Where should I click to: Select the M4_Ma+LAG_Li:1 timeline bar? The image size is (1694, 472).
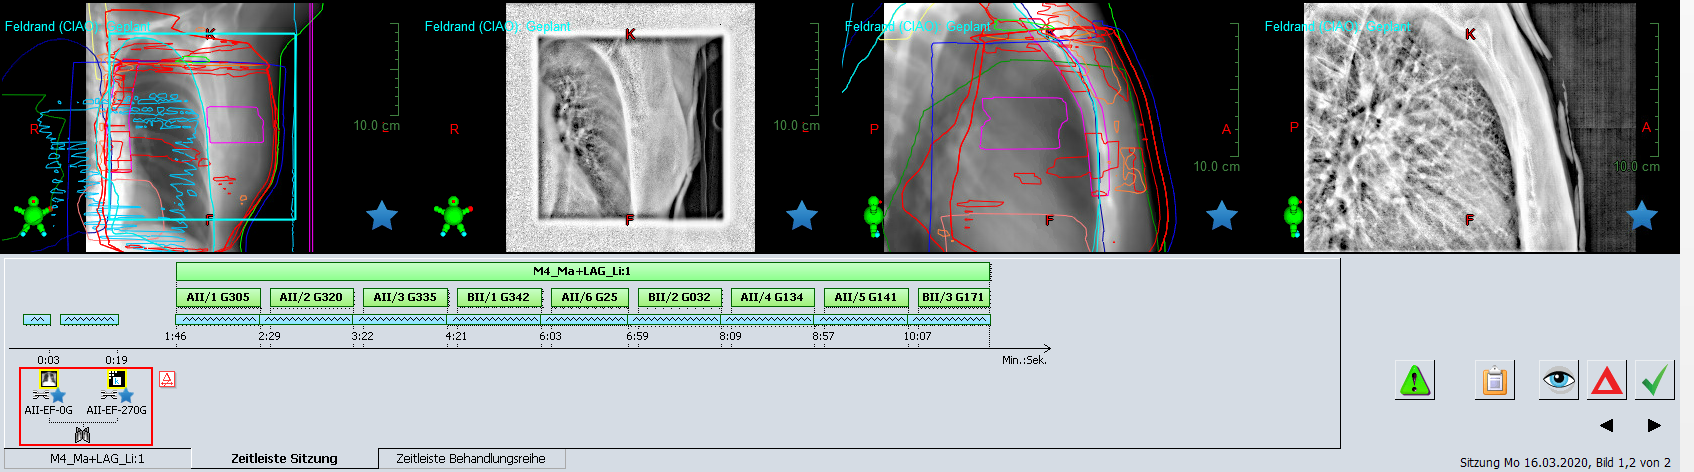click(x=582, y=271)
